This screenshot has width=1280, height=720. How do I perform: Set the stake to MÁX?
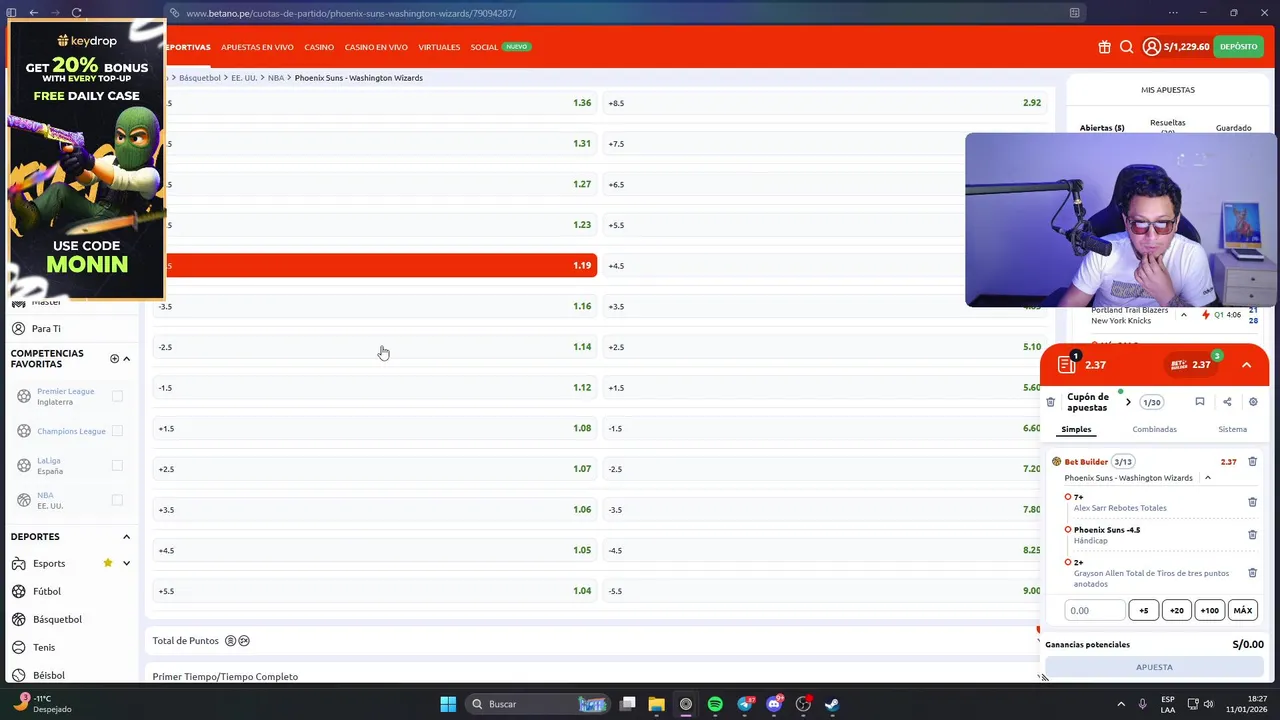tap(1242, 610)
